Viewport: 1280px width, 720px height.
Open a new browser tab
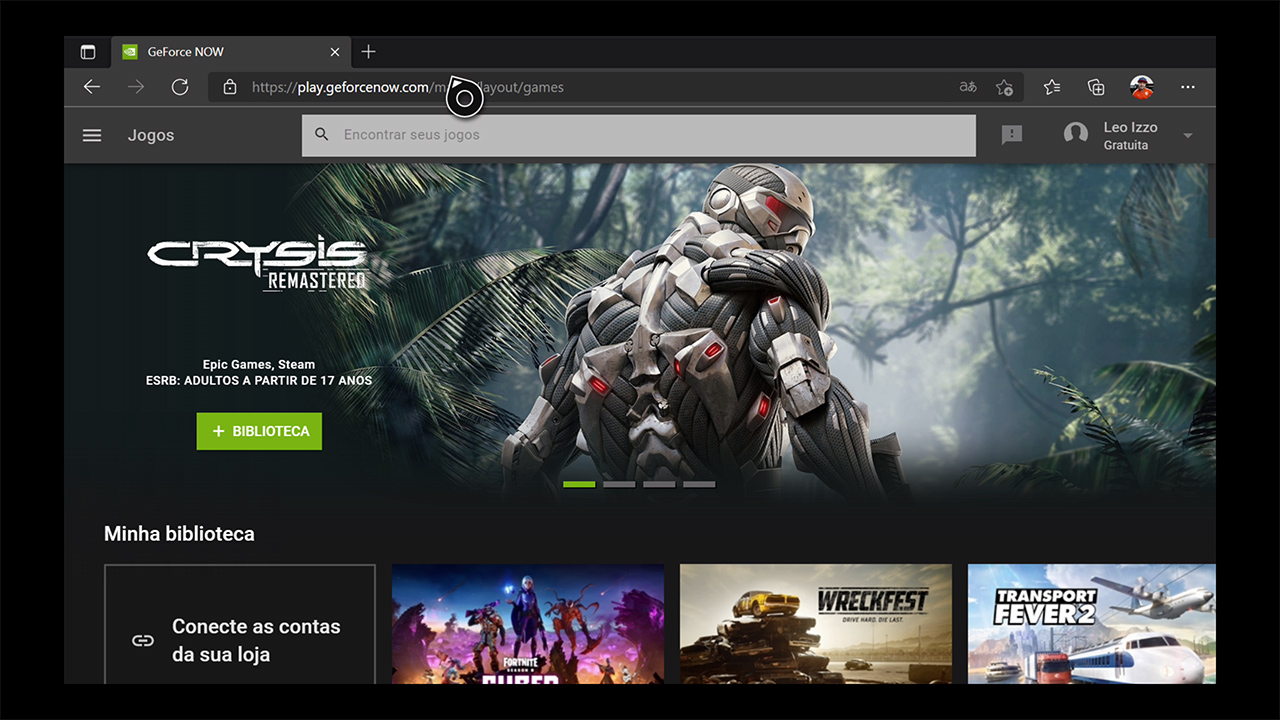pyautogui.click(x=368, y=52)
